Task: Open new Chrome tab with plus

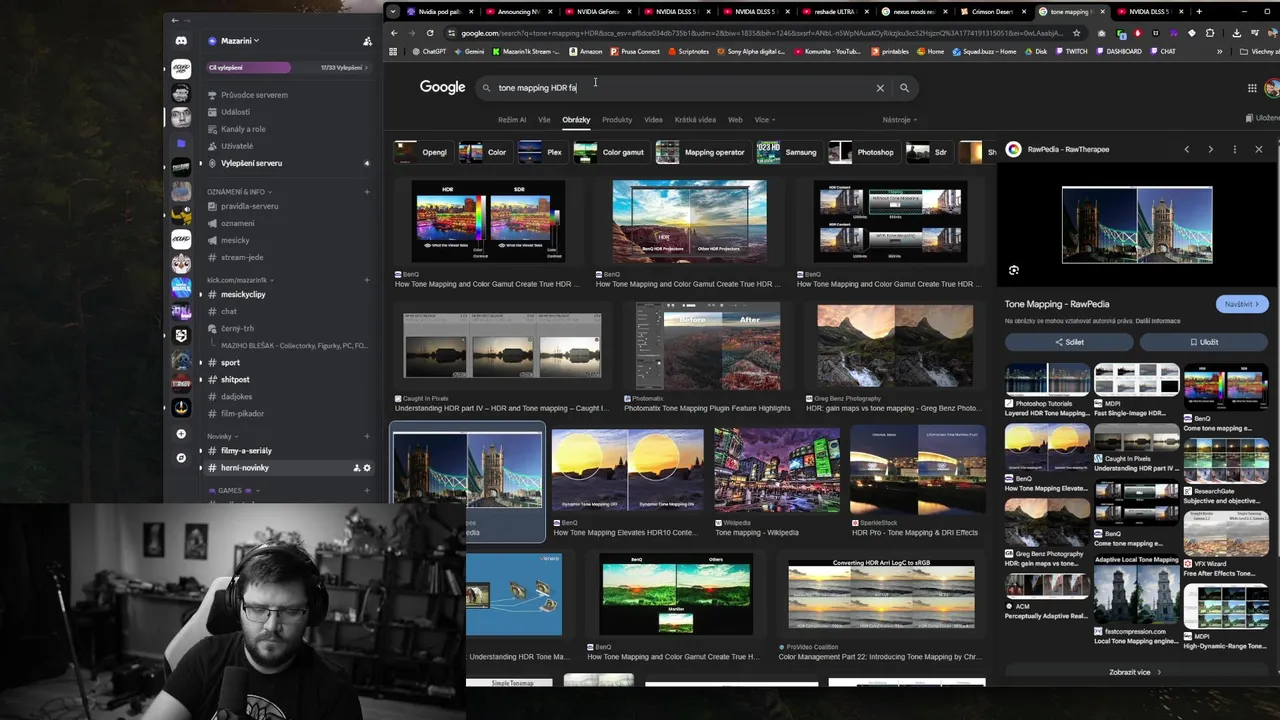Action: coord(1199,12)
